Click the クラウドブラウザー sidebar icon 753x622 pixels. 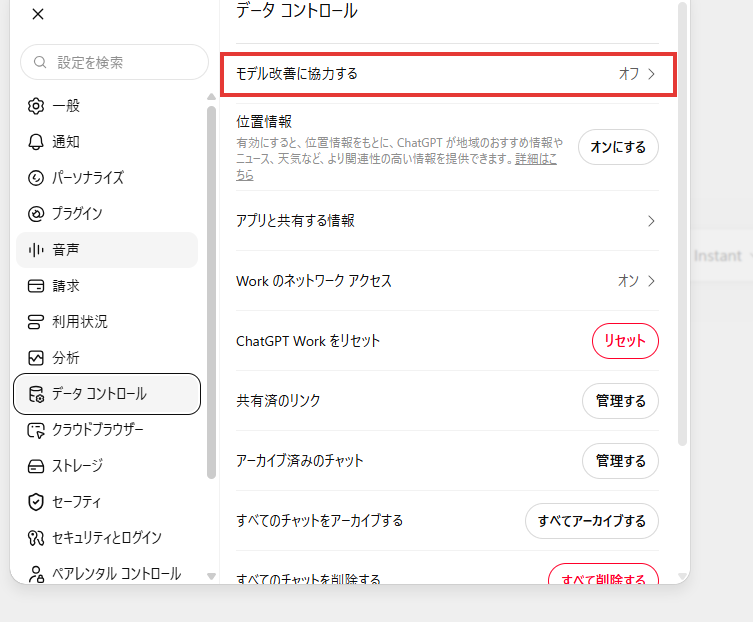pyautogui.click(x=36, y=430)
